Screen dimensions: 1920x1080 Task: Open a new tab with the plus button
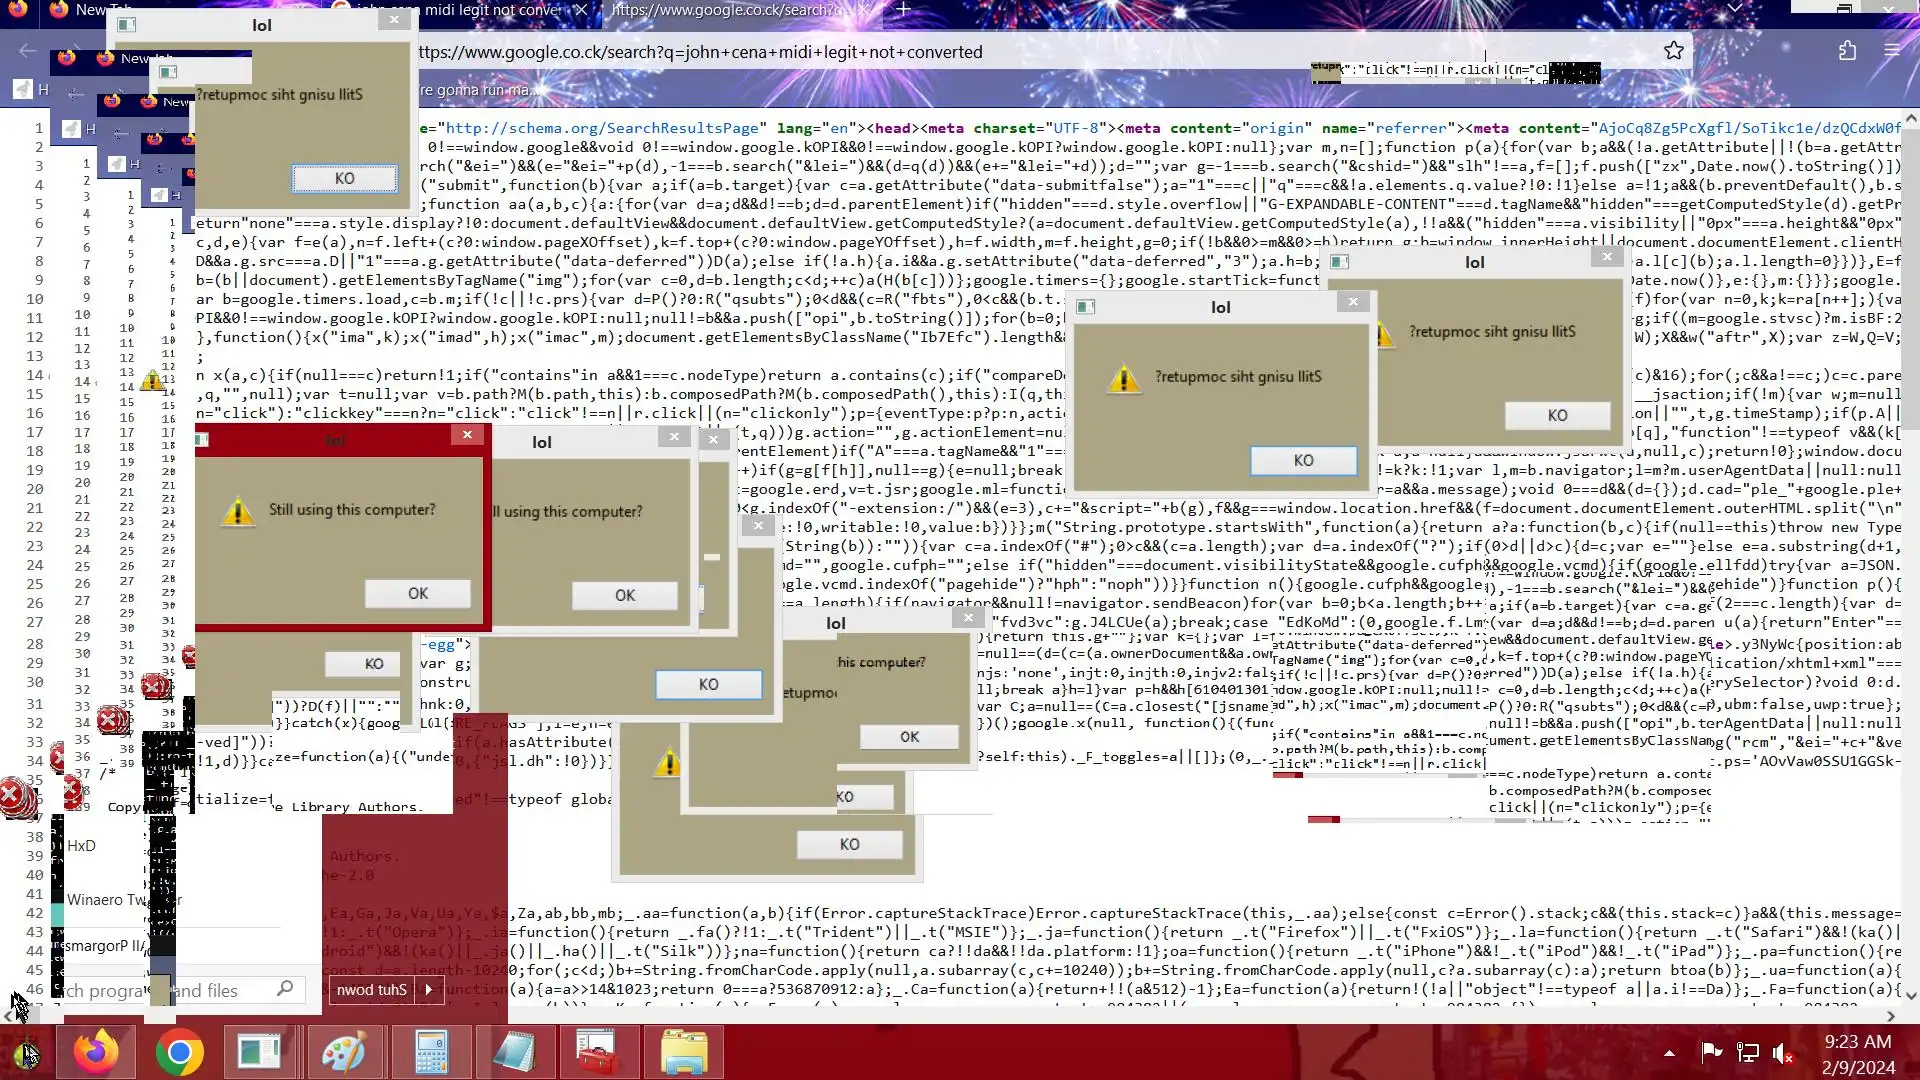(x=903, y=10)
